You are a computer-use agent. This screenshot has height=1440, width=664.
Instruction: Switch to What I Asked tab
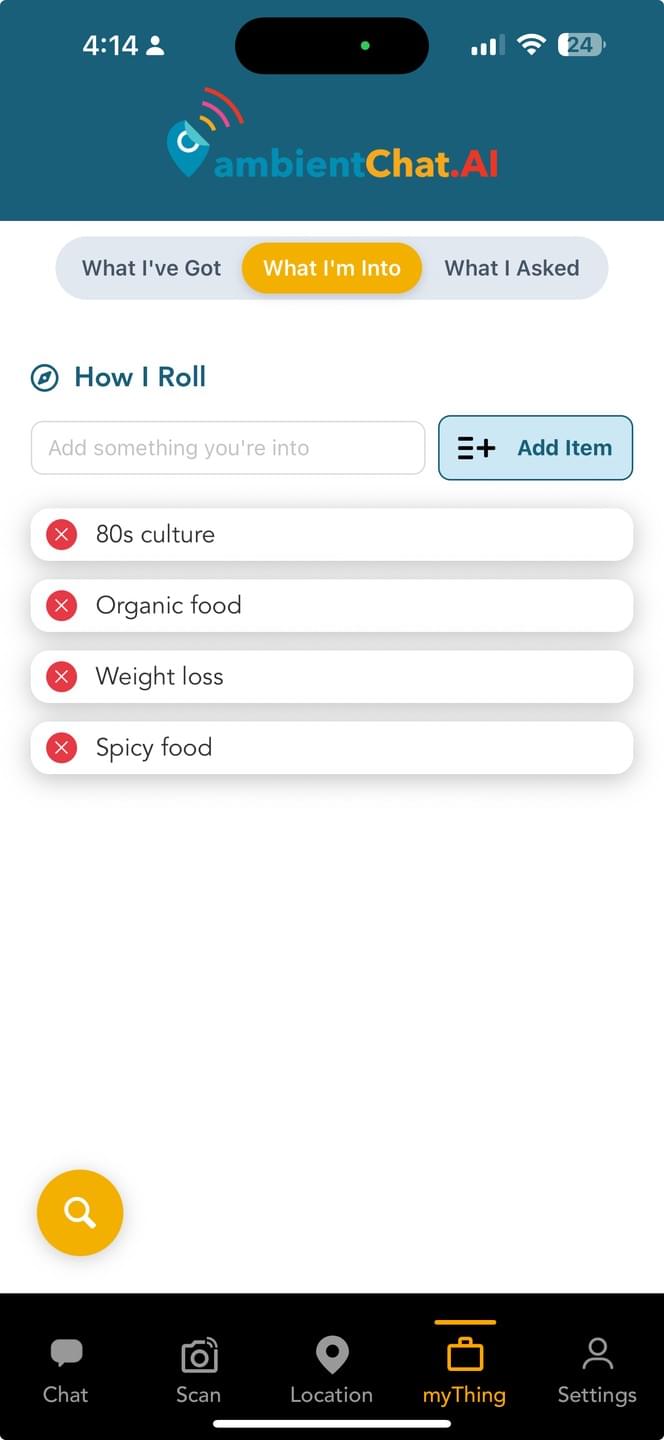point(512,268)
